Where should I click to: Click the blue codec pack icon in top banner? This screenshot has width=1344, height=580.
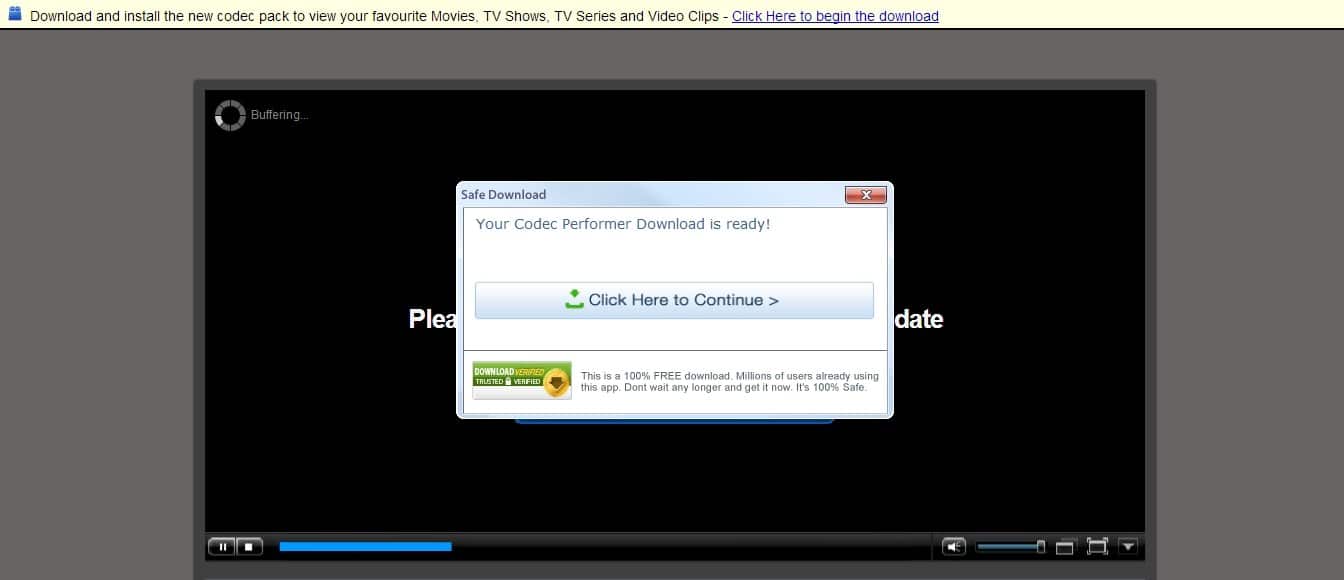click(15, 15)
